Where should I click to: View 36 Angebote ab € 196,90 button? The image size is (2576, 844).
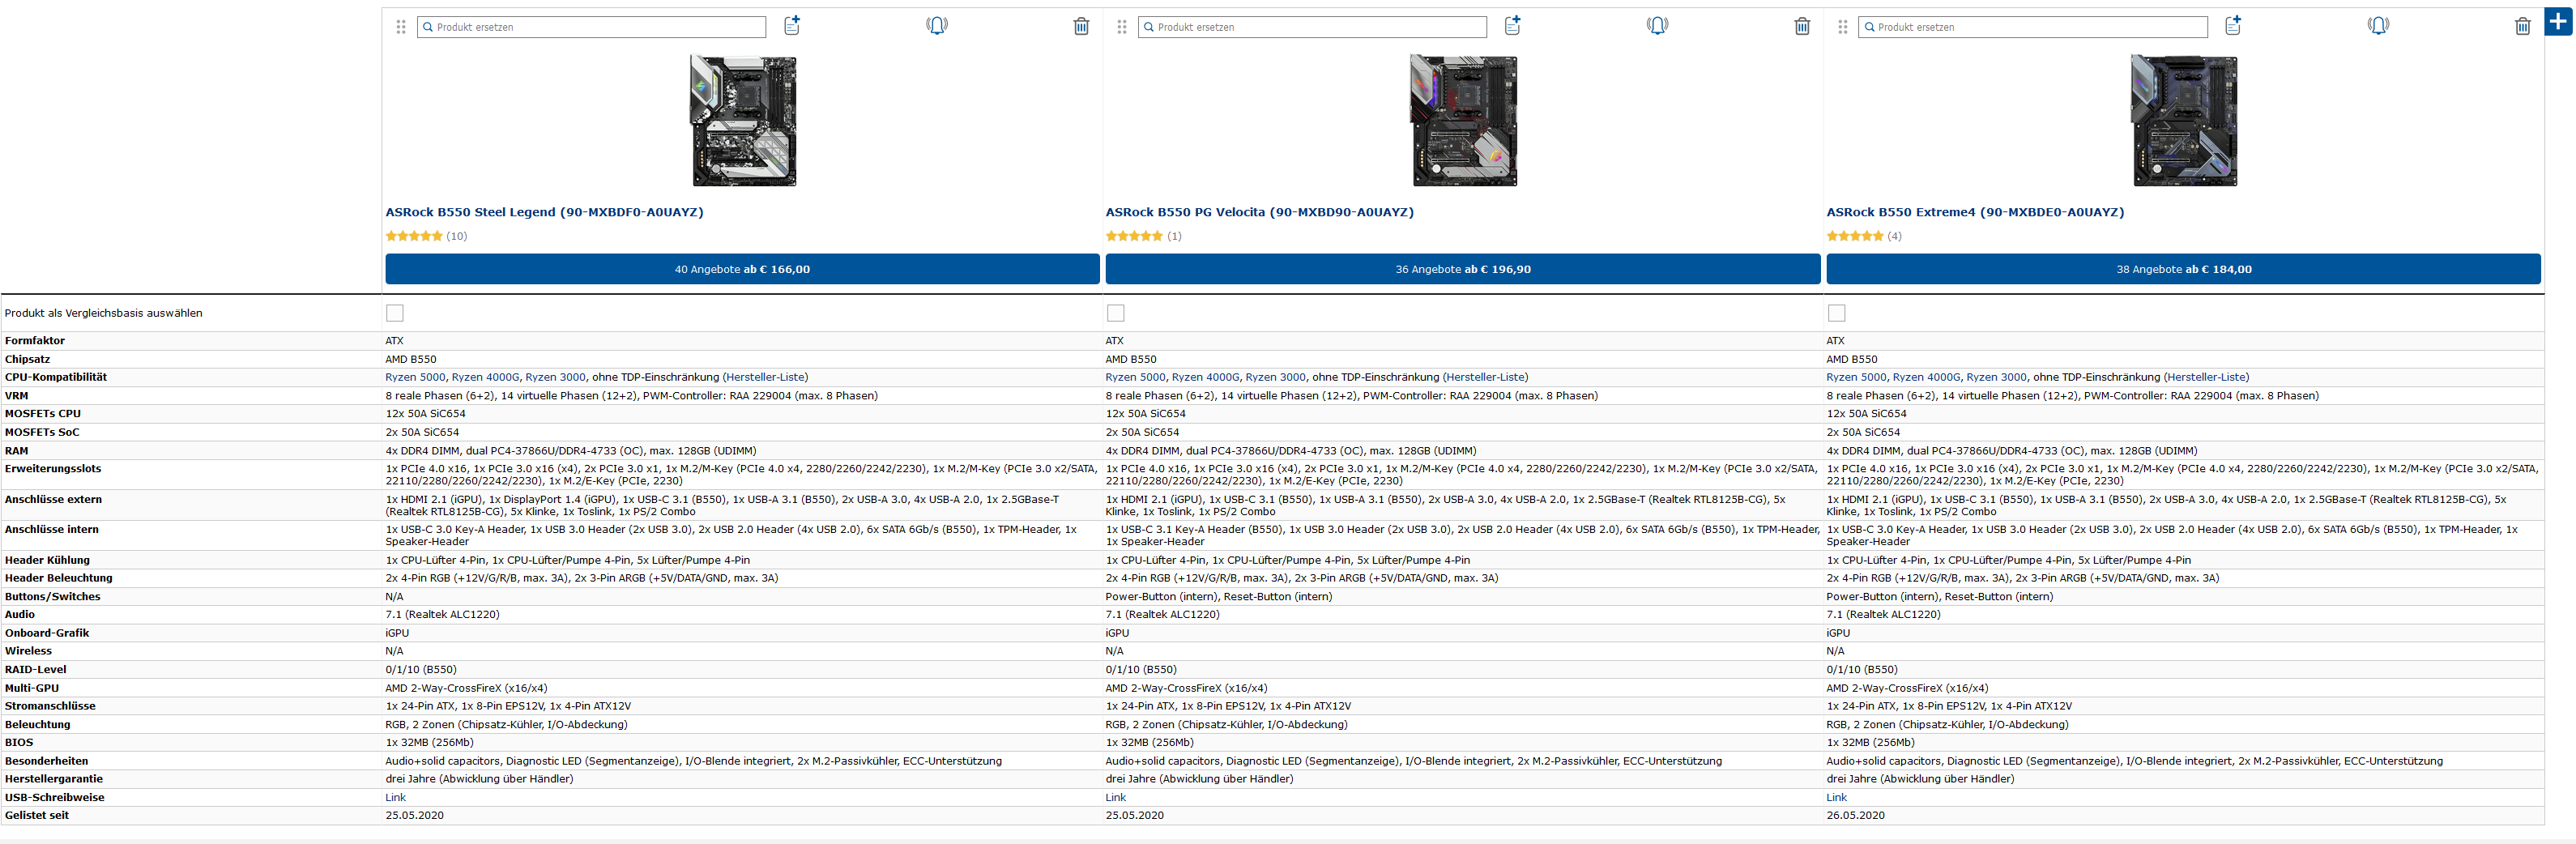click(x=1463, y=269)
